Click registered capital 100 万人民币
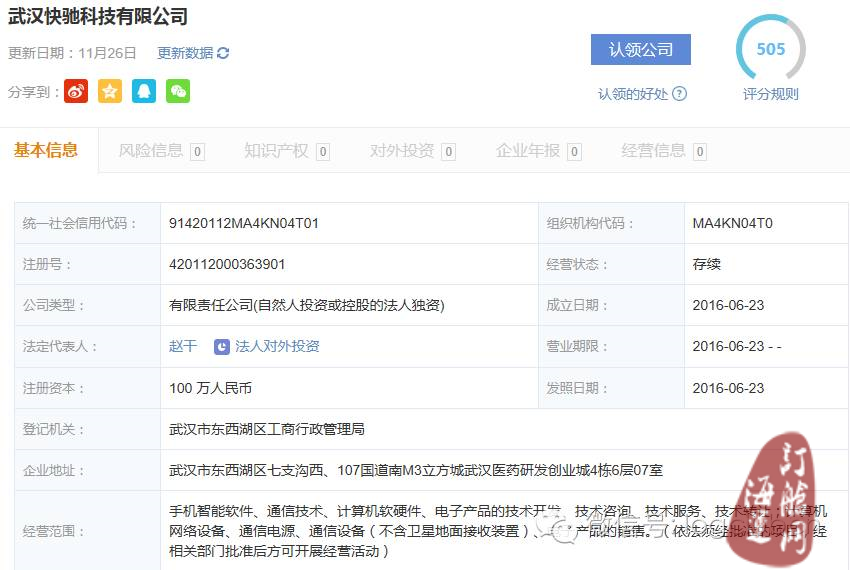 (x=210, y=388)
